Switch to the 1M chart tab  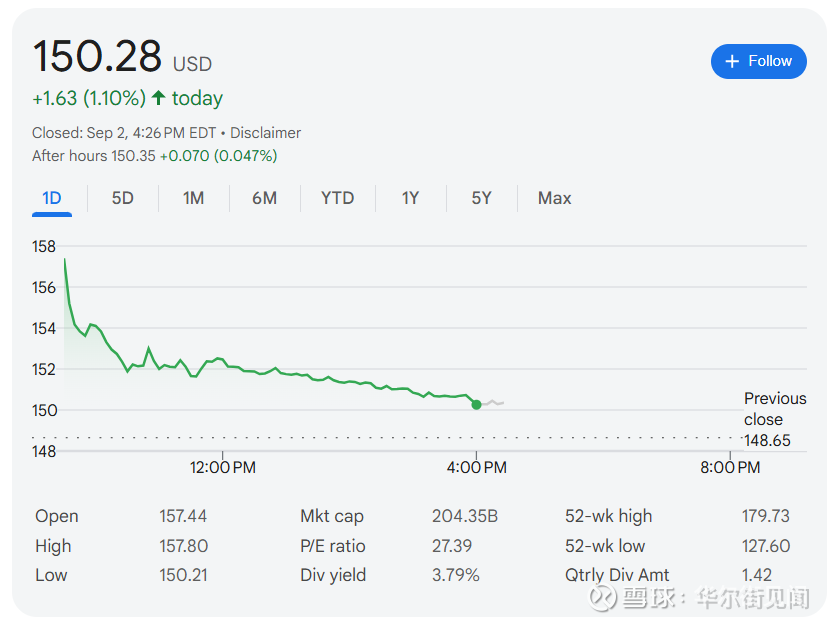click(193, 198)
